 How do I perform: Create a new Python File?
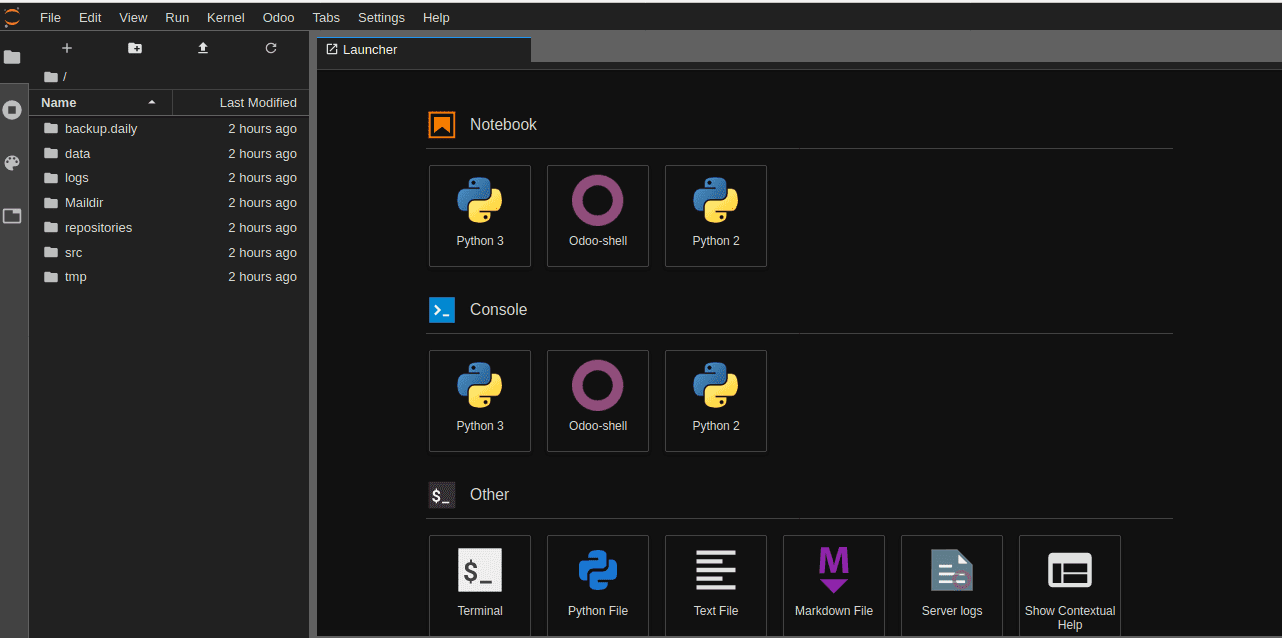(598, 586)
